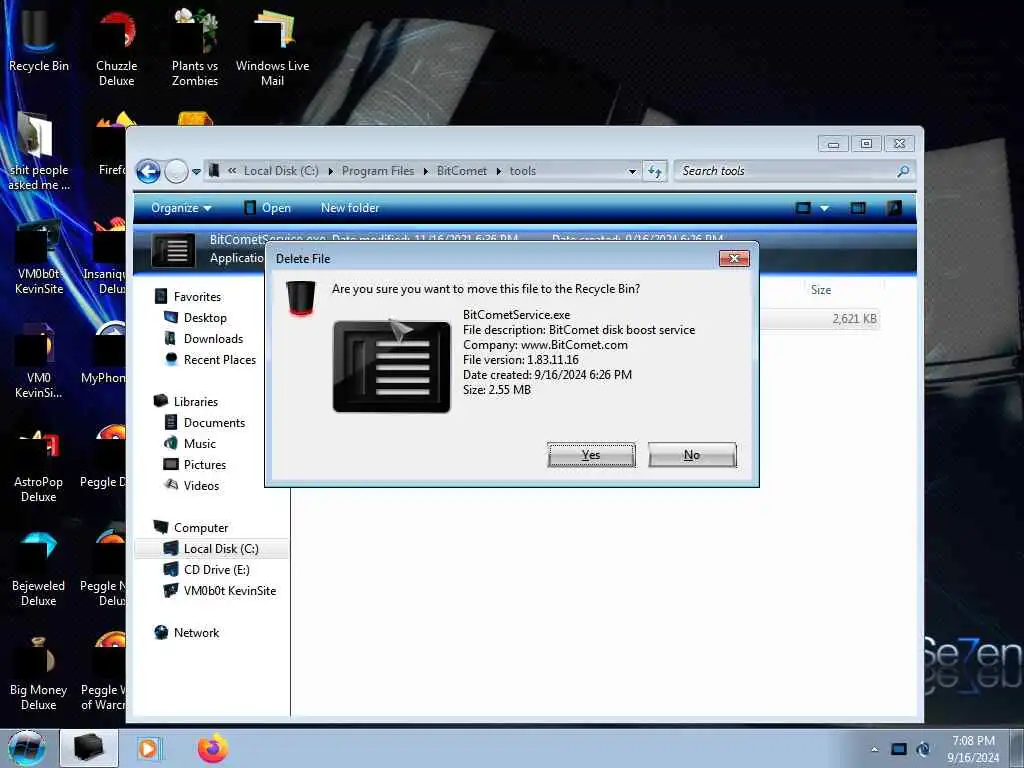The image size is (1024, 768).
Task: Select Libraries in navigation pane
Action: coord(196,402)
